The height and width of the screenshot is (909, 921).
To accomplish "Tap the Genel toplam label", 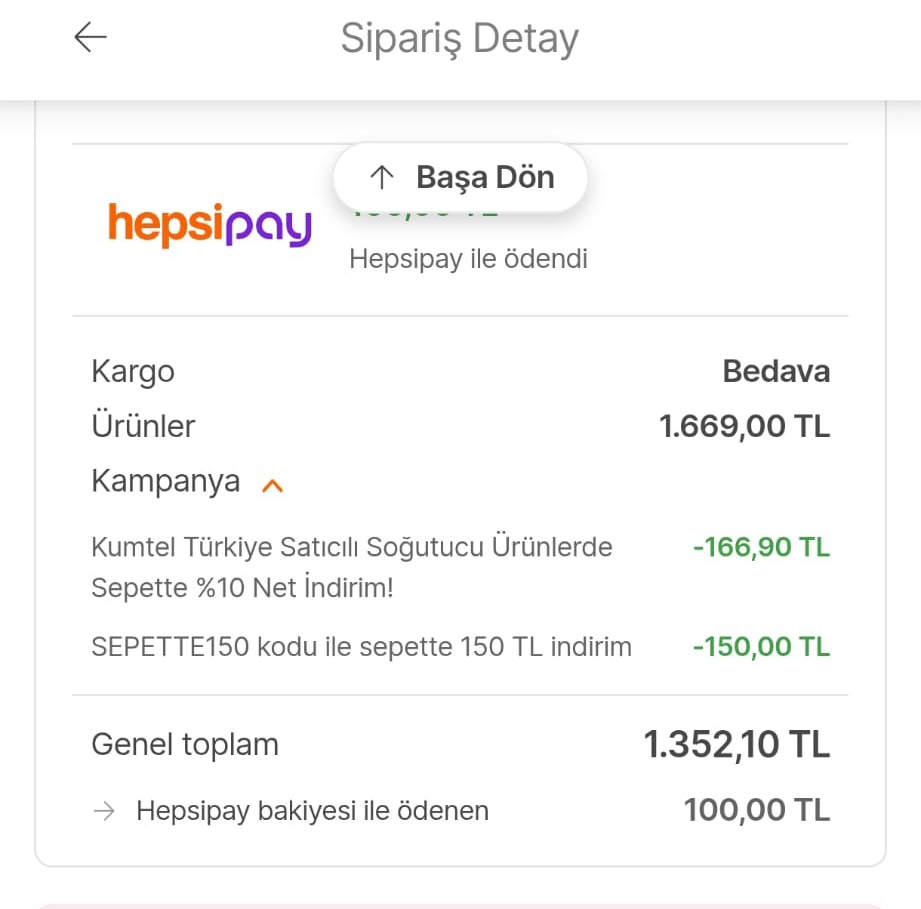I will 185,745.
